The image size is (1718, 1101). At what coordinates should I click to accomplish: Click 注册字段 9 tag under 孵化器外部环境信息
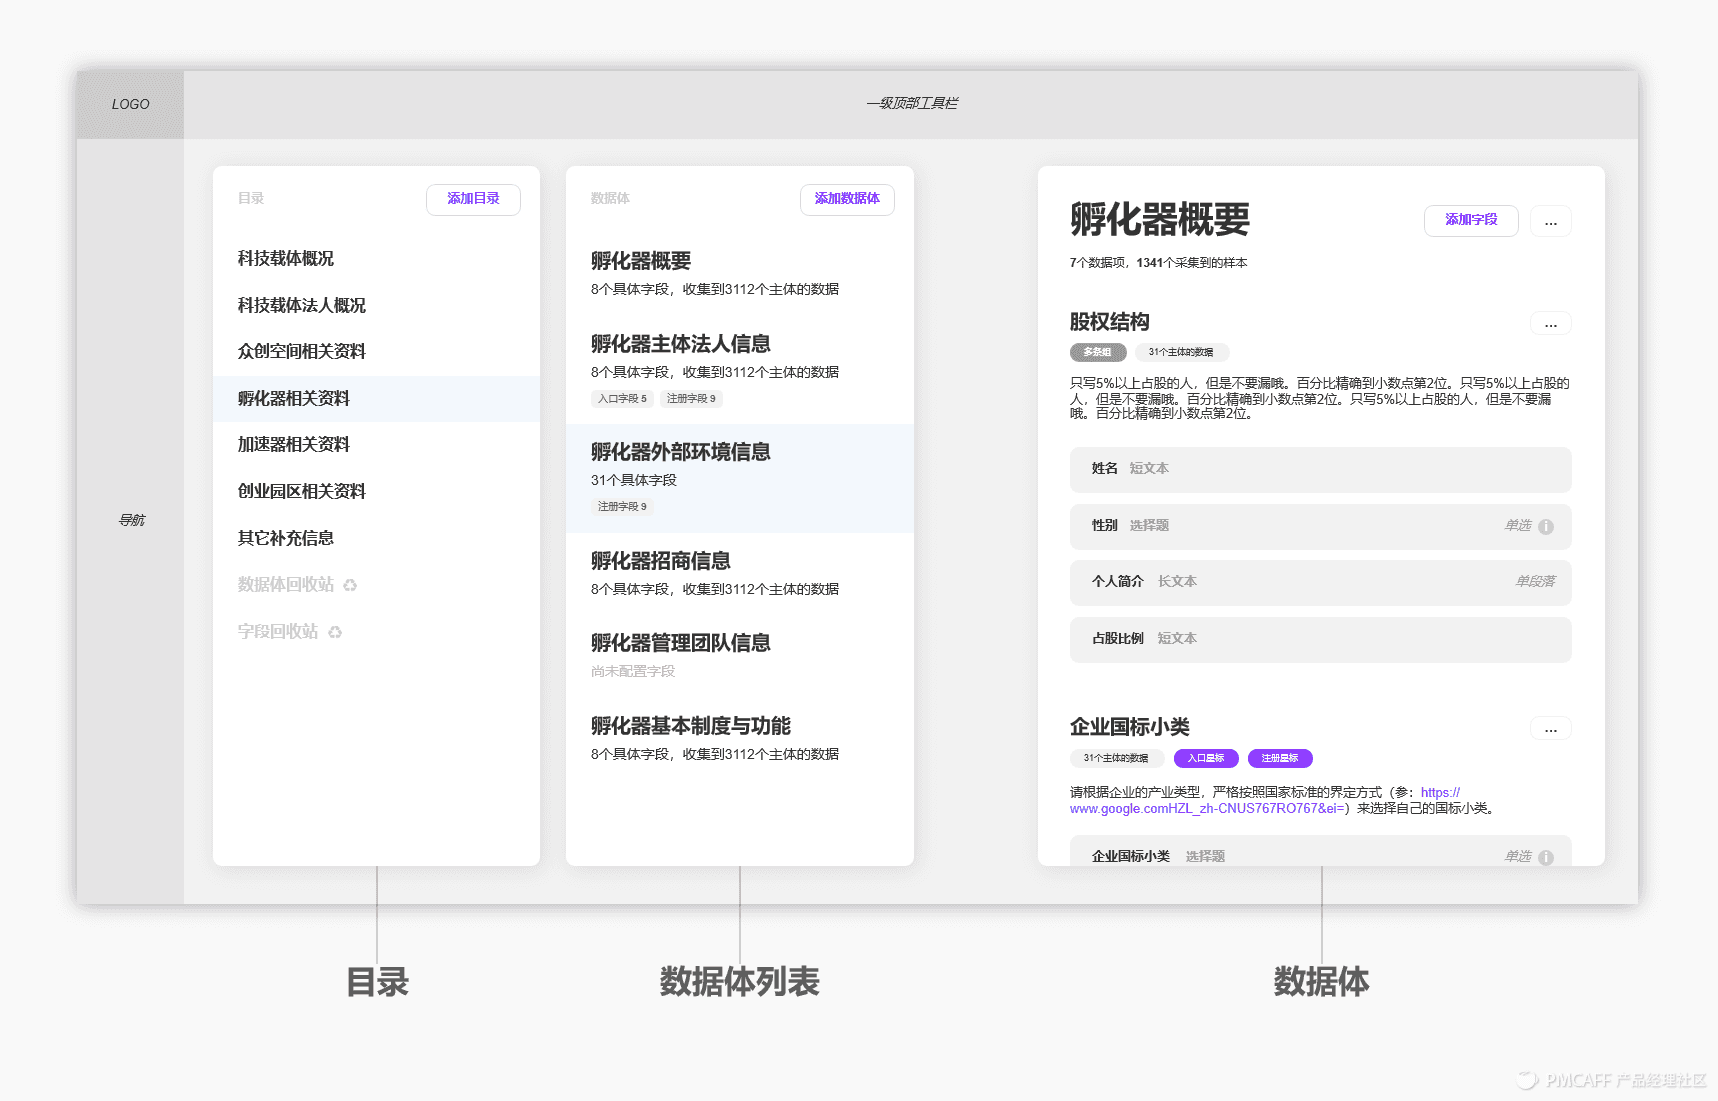click(622, 507)
